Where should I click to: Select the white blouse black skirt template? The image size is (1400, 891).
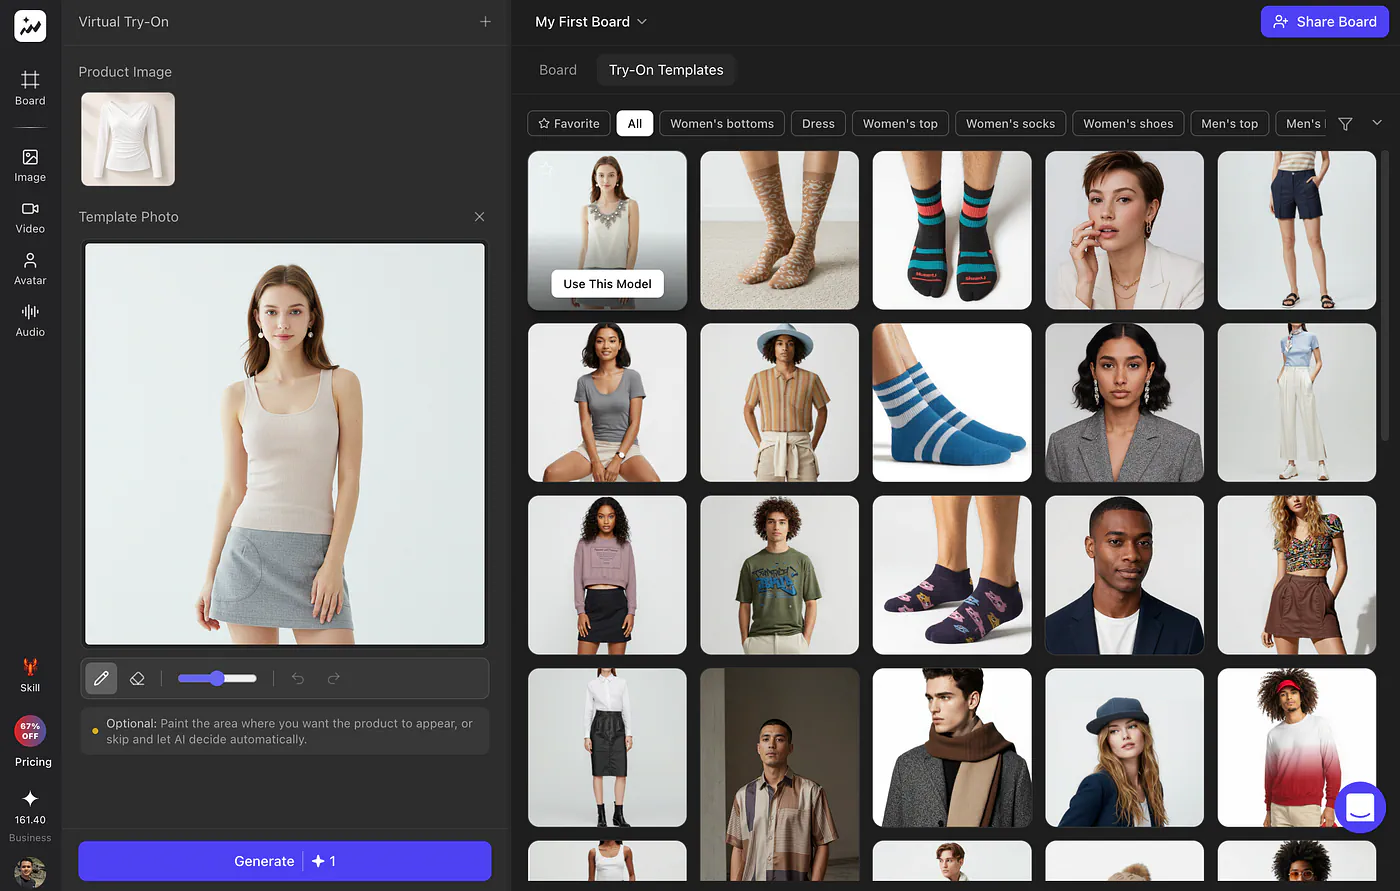point(607,748)
